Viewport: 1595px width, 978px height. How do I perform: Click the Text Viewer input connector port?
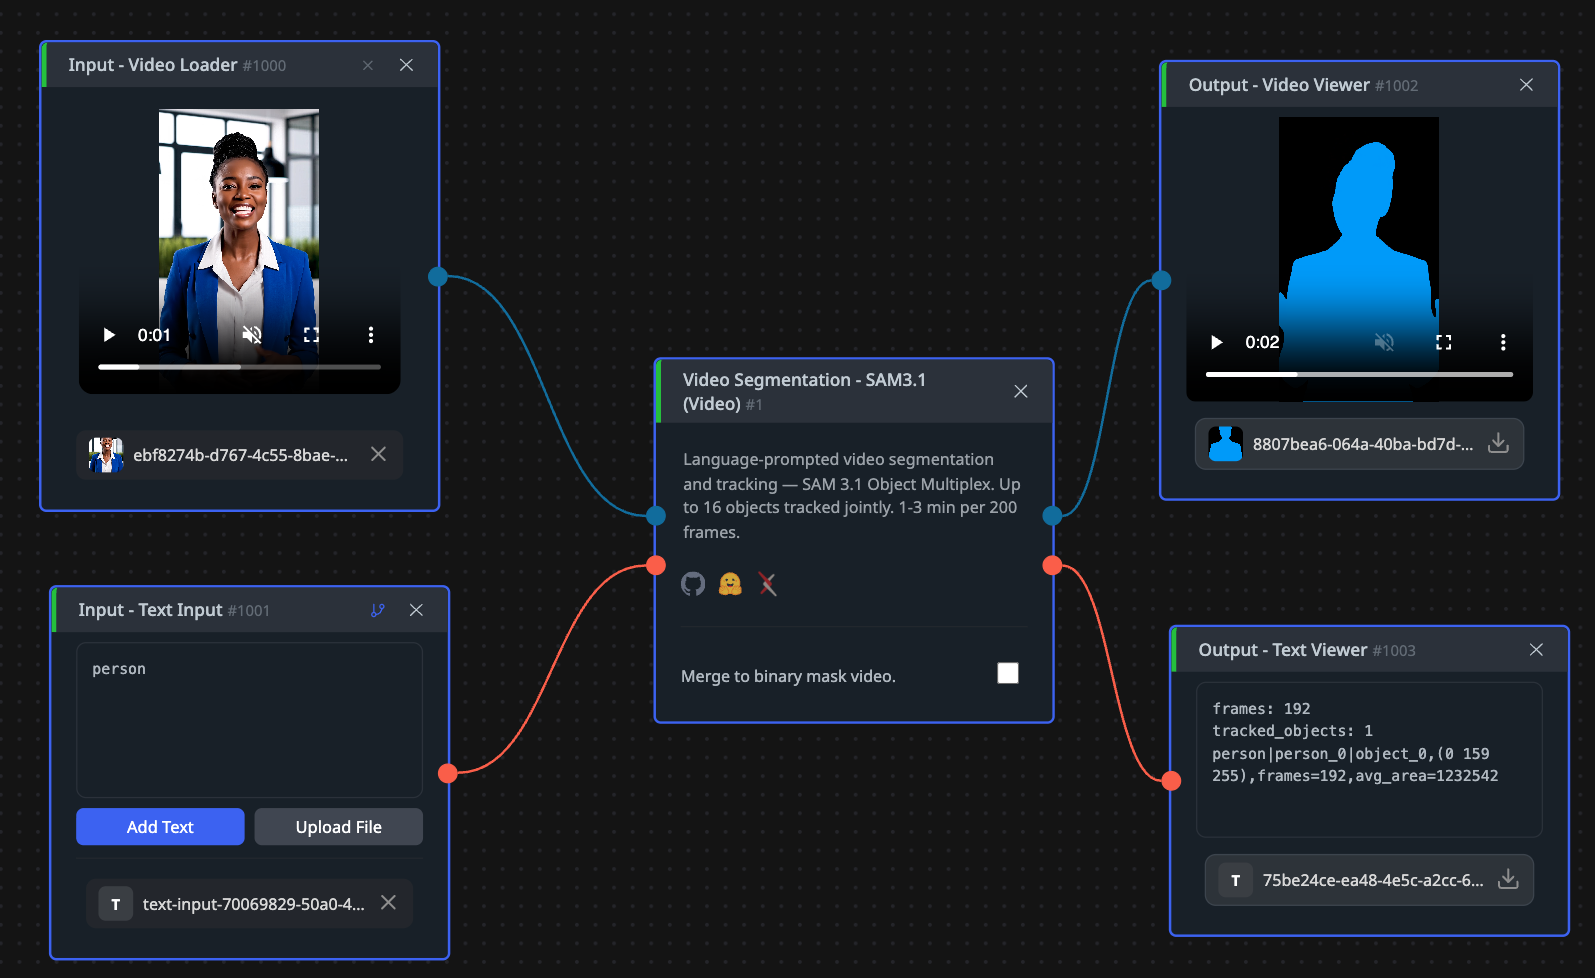(1171, 780)
